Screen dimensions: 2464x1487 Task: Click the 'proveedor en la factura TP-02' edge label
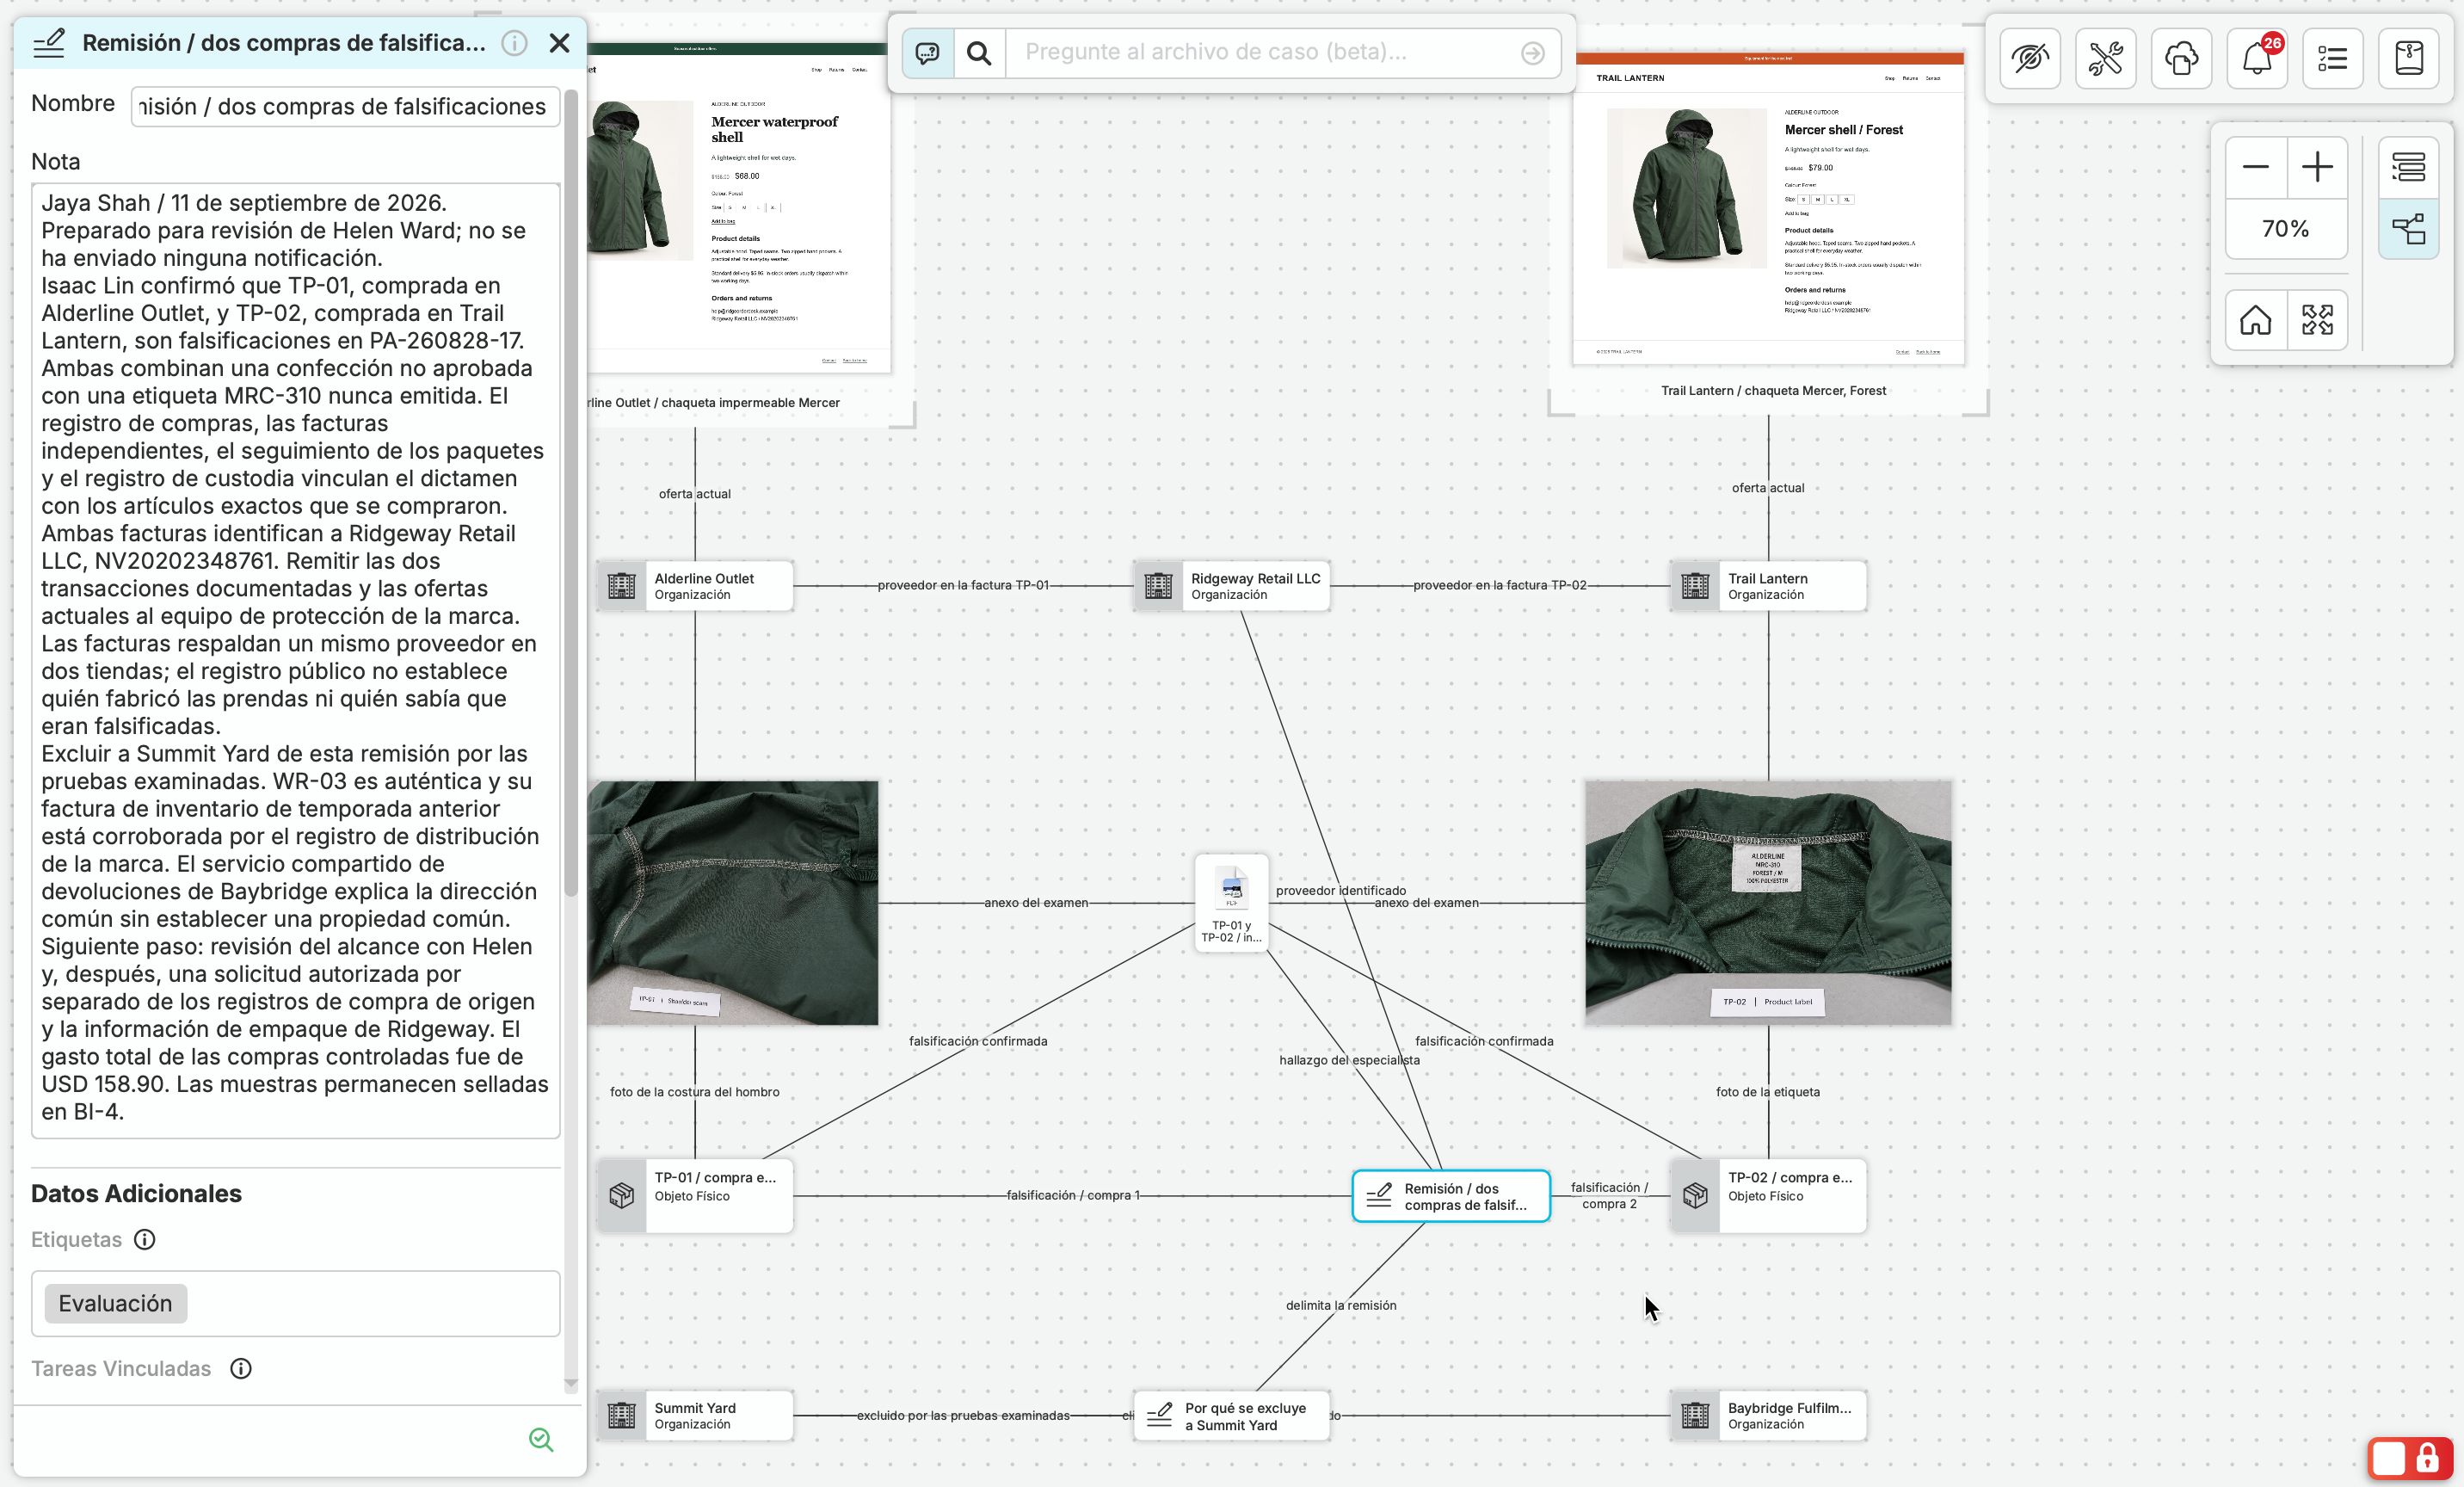coord(1499,585)
